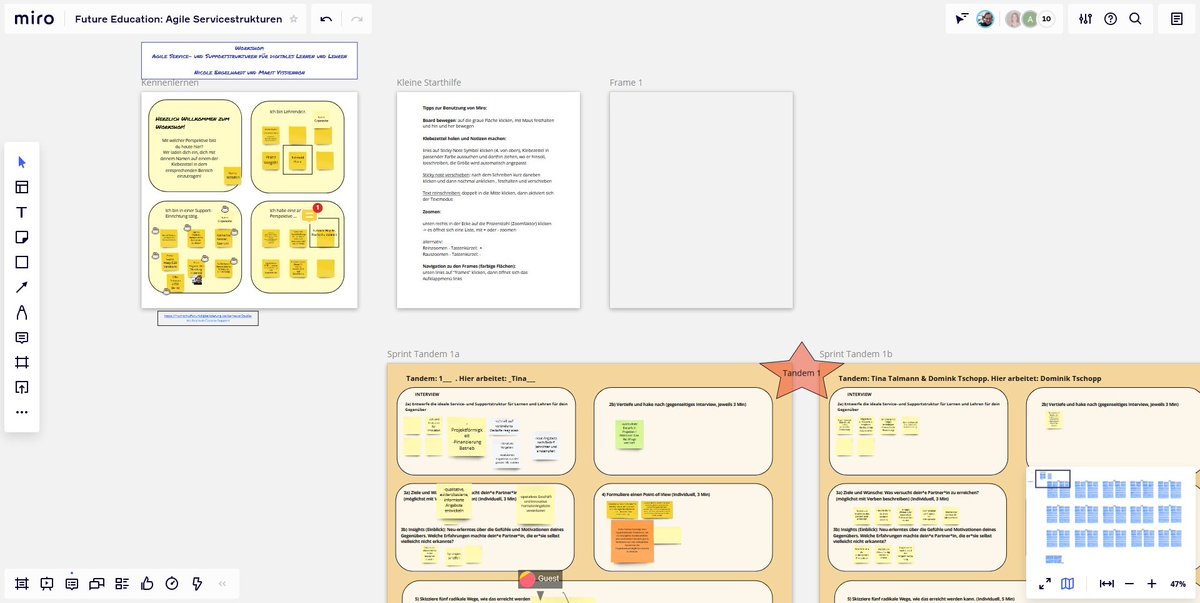Viewport: 1200px width, 603px height.
Task: Select the empty Frame 1 canvas
Action: point(701,200)
